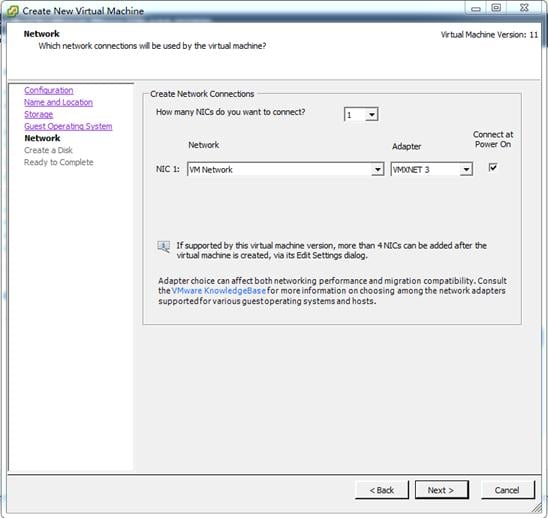Expand the NIC count dropdown
548x518 pixels.
372,115
